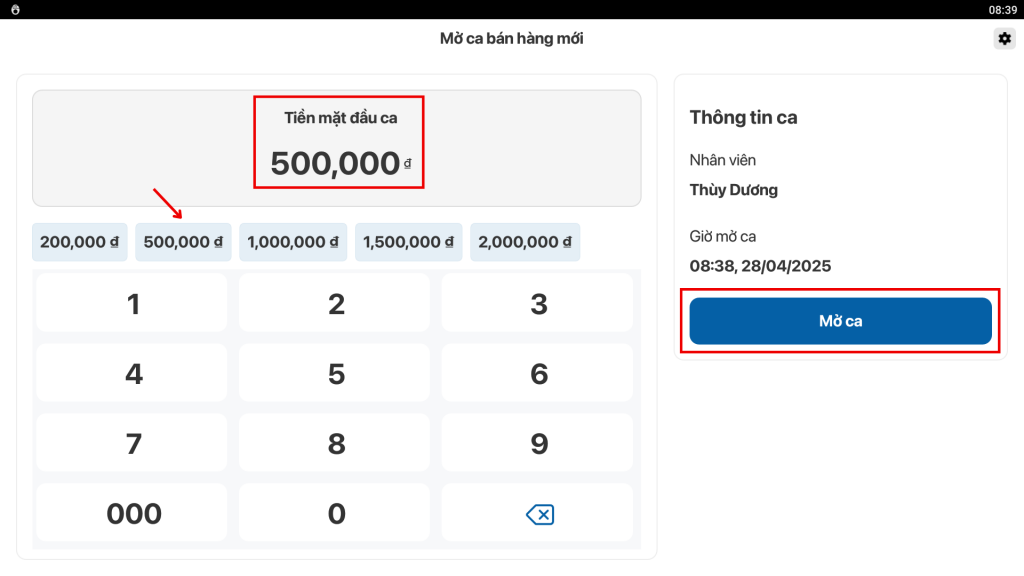The image size is (1024, 576).
Task: Hit number 6 on the keypad
Action: tap(538, 374)
